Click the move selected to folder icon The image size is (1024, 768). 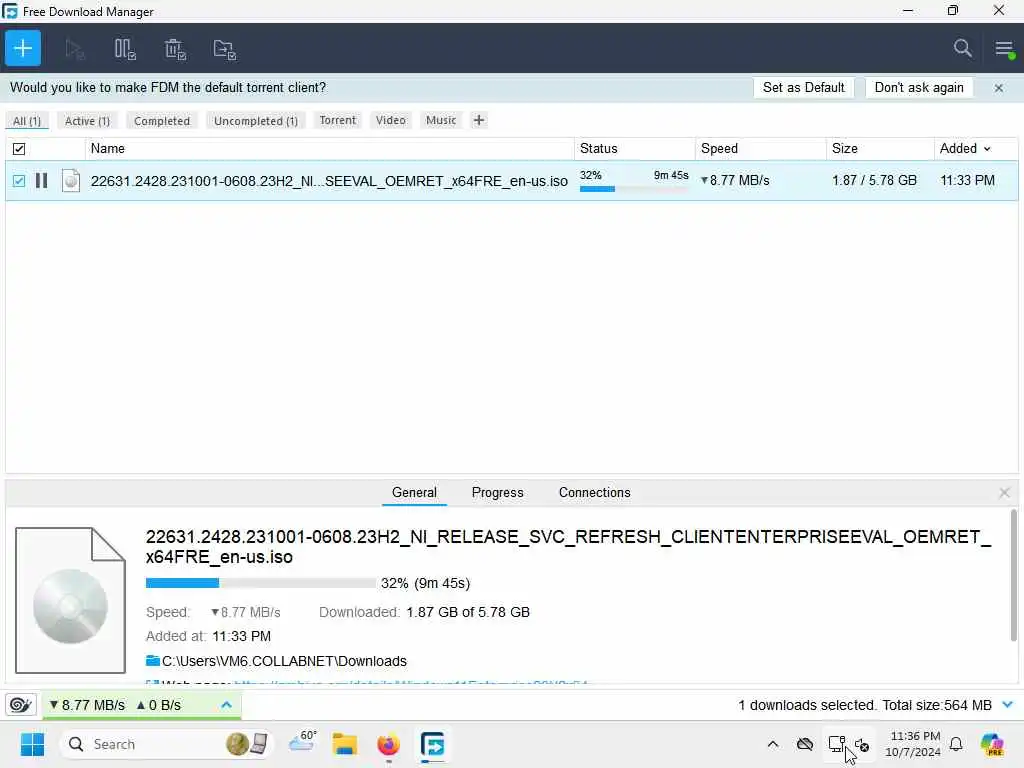pyautogui.click(x=224, y=49)
